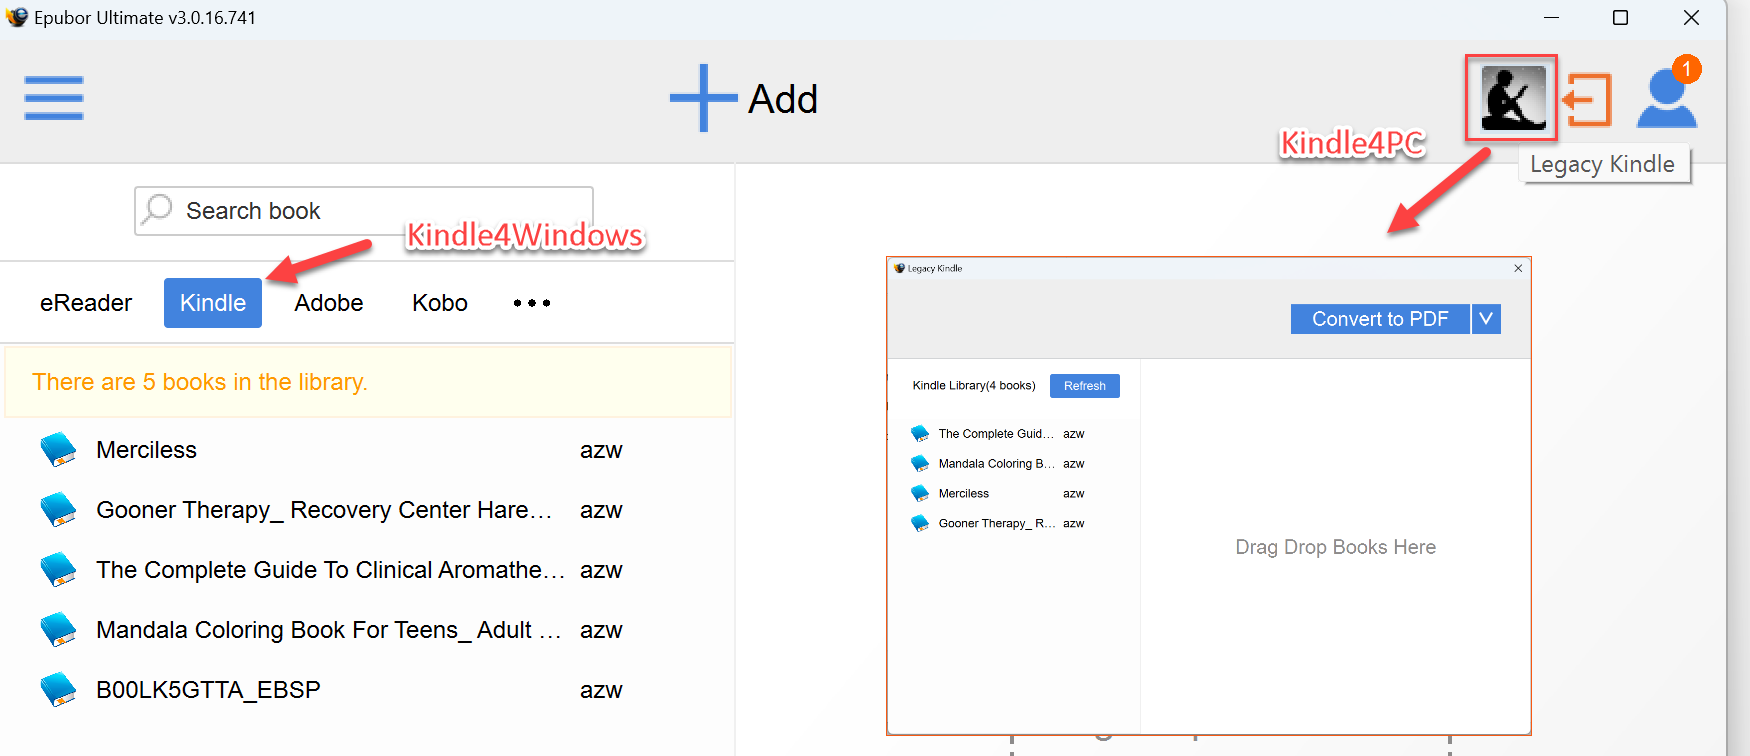This screenshot has width=1750, height=756.
Task: Switch to the eReader tab
Action: [86, 303]
